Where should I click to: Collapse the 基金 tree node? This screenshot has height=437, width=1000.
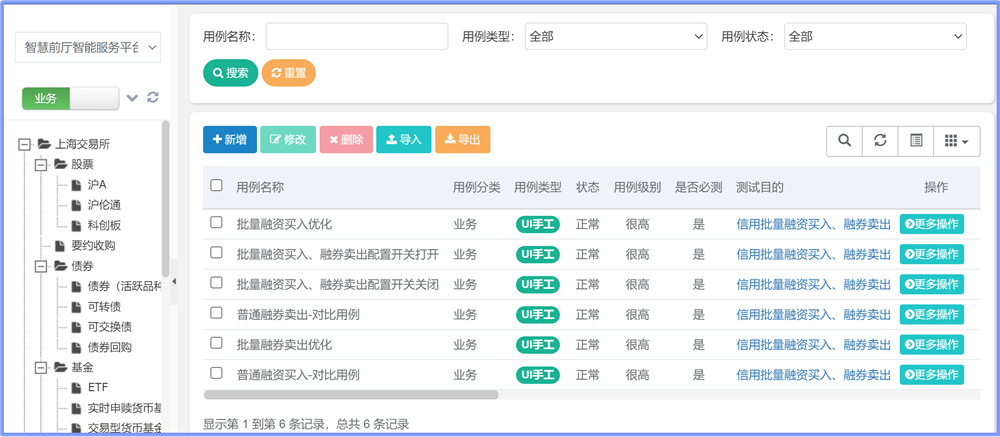click(41, 367)
